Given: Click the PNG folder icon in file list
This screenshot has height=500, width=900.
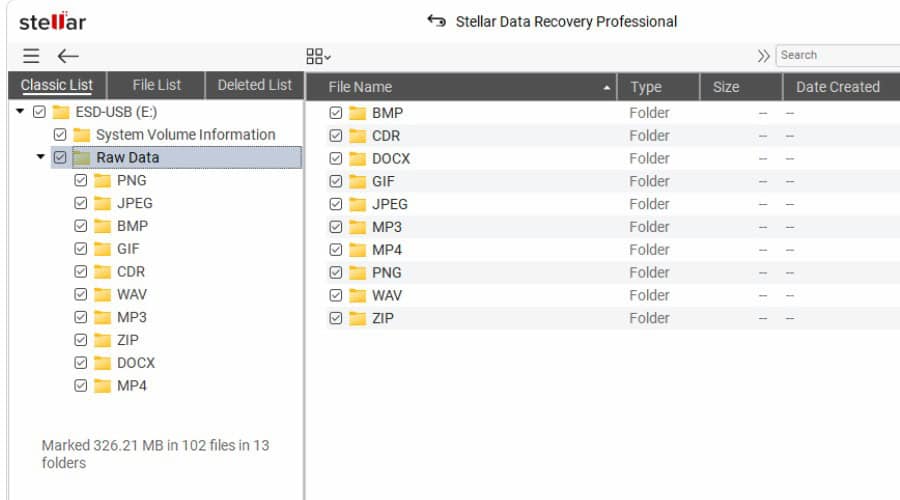Looking at the screenshot, I should point(357,273).
